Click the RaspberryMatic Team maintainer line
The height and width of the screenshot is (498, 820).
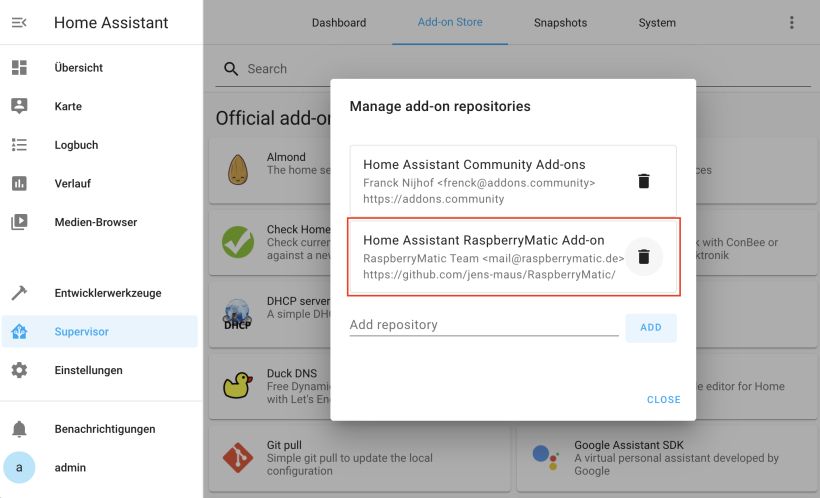[493, 258]
